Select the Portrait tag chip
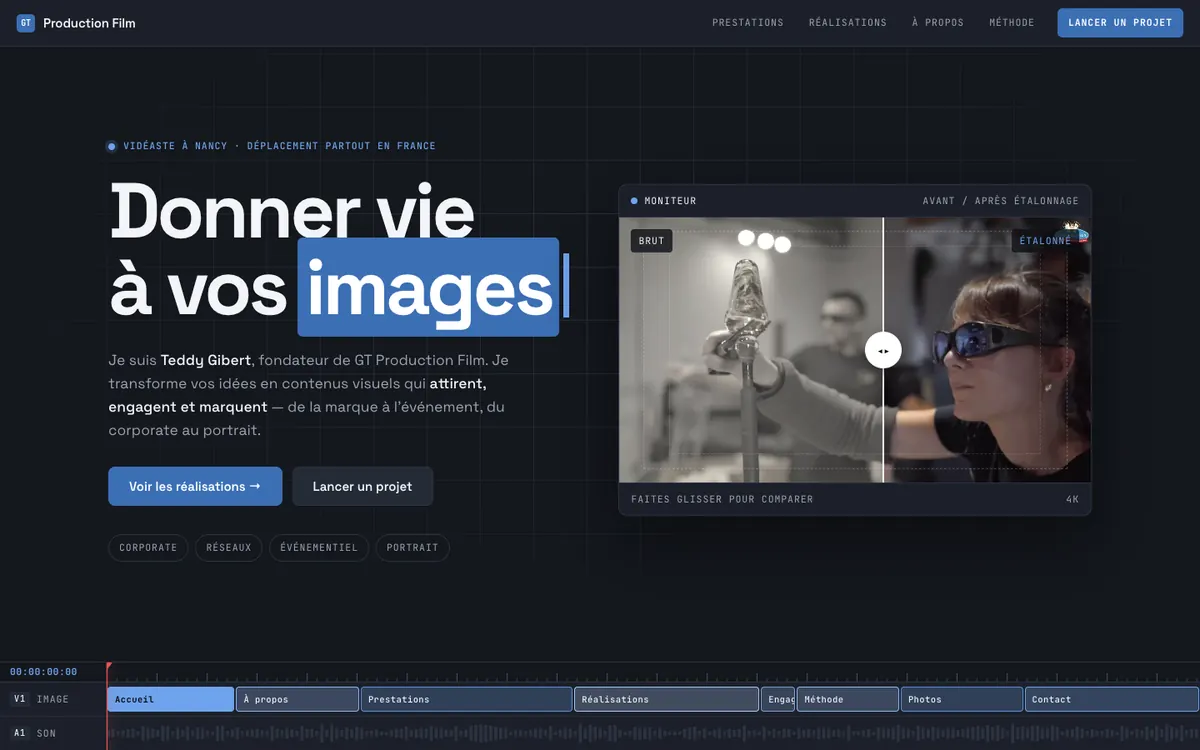The width and height of the screenshot is (1200, 750). [x=413, y=548]
